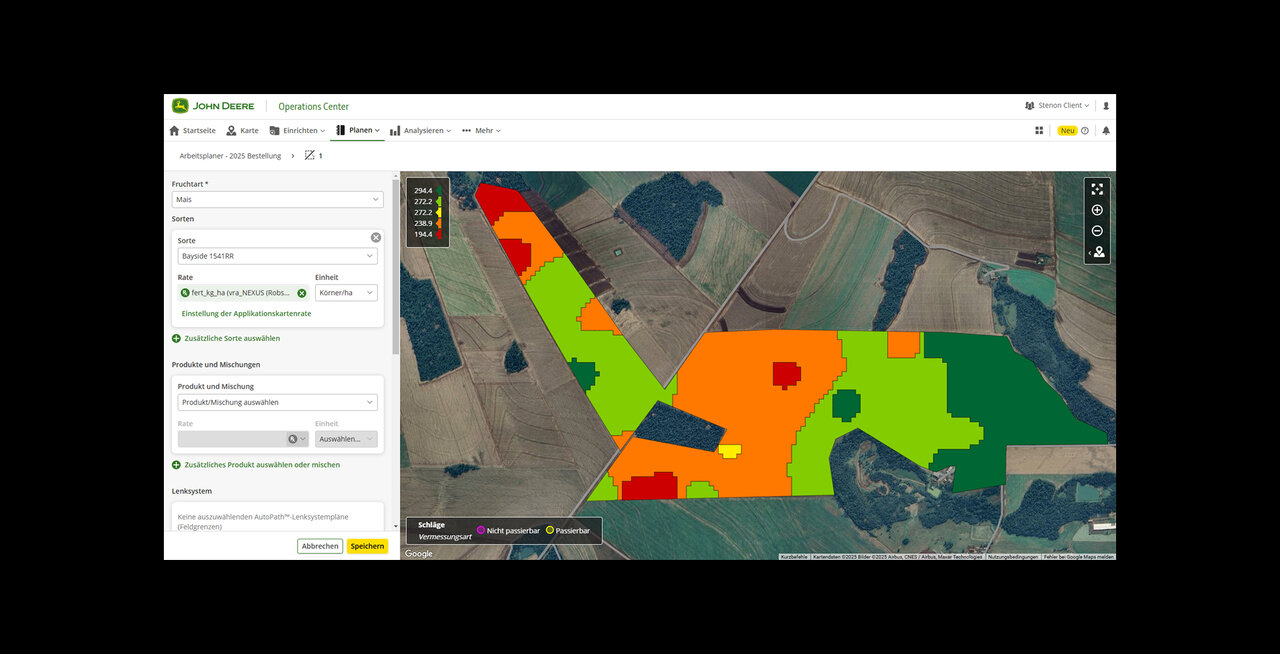Open the Planen menu

[358, 130]
